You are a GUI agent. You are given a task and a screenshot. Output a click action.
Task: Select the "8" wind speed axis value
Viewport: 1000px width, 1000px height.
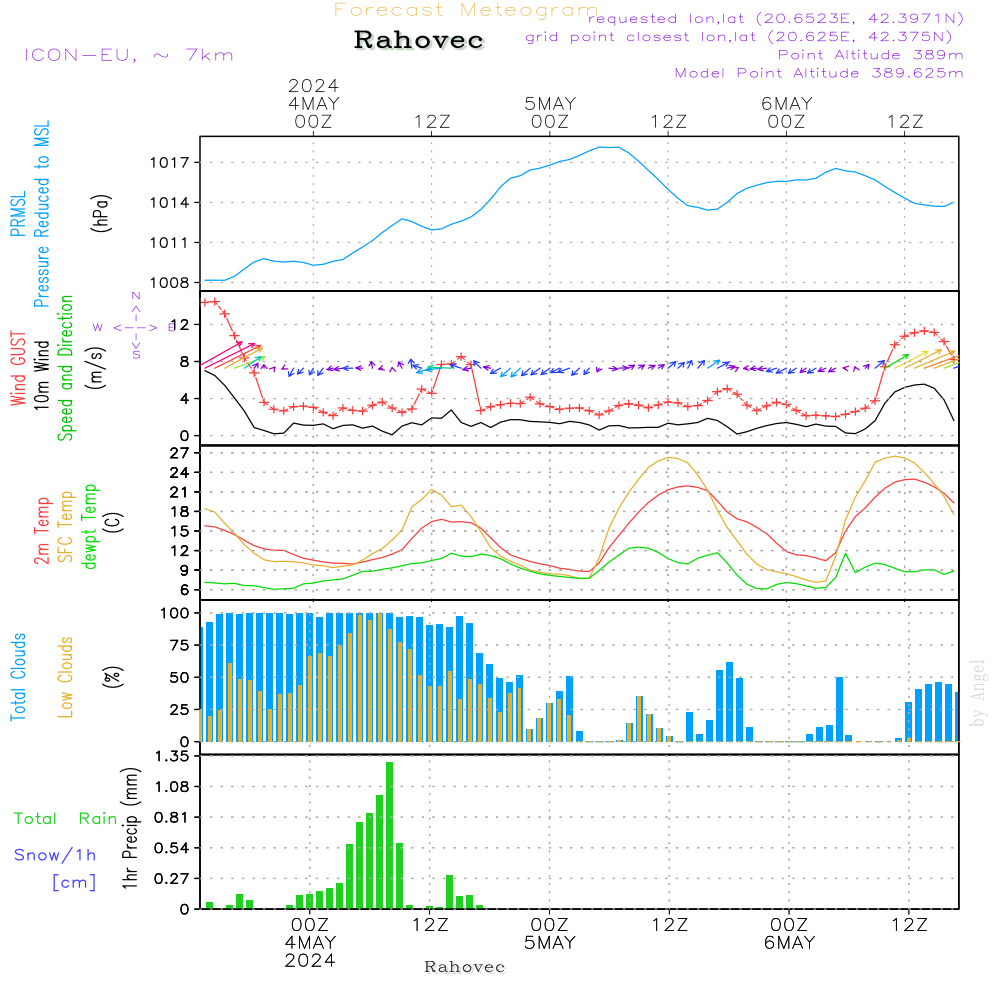pos(184,362)
